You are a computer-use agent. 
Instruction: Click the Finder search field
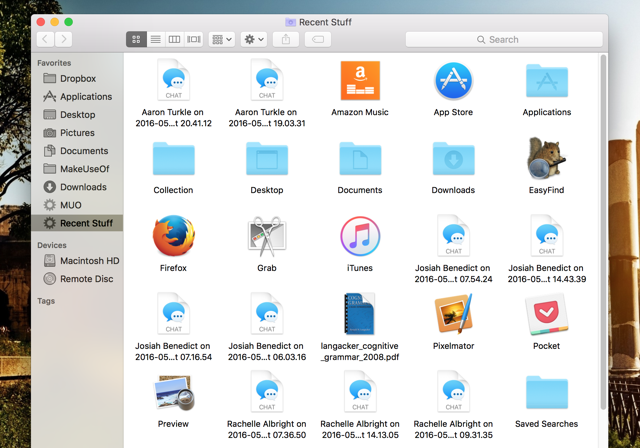[x=504, y=39]
